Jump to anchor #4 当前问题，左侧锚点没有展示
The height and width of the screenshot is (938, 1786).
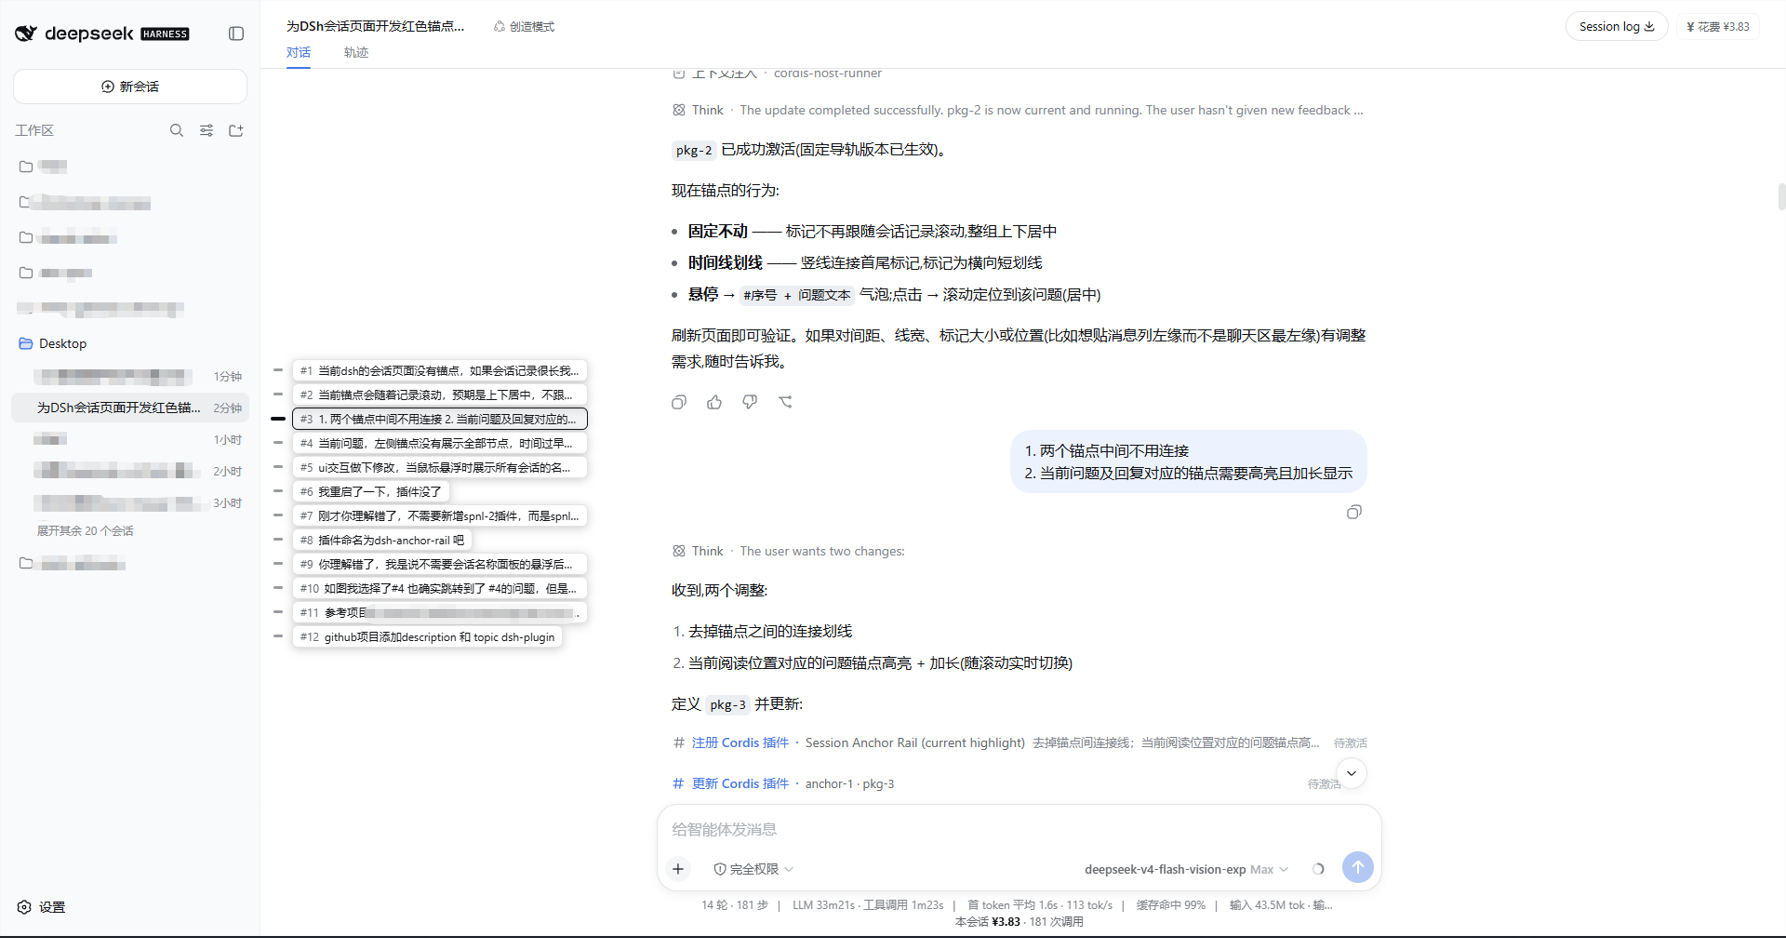440,443
